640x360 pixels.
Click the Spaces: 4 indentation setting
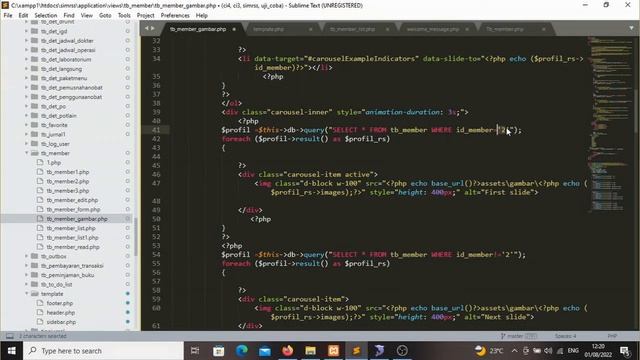click(x=565, y=336)
